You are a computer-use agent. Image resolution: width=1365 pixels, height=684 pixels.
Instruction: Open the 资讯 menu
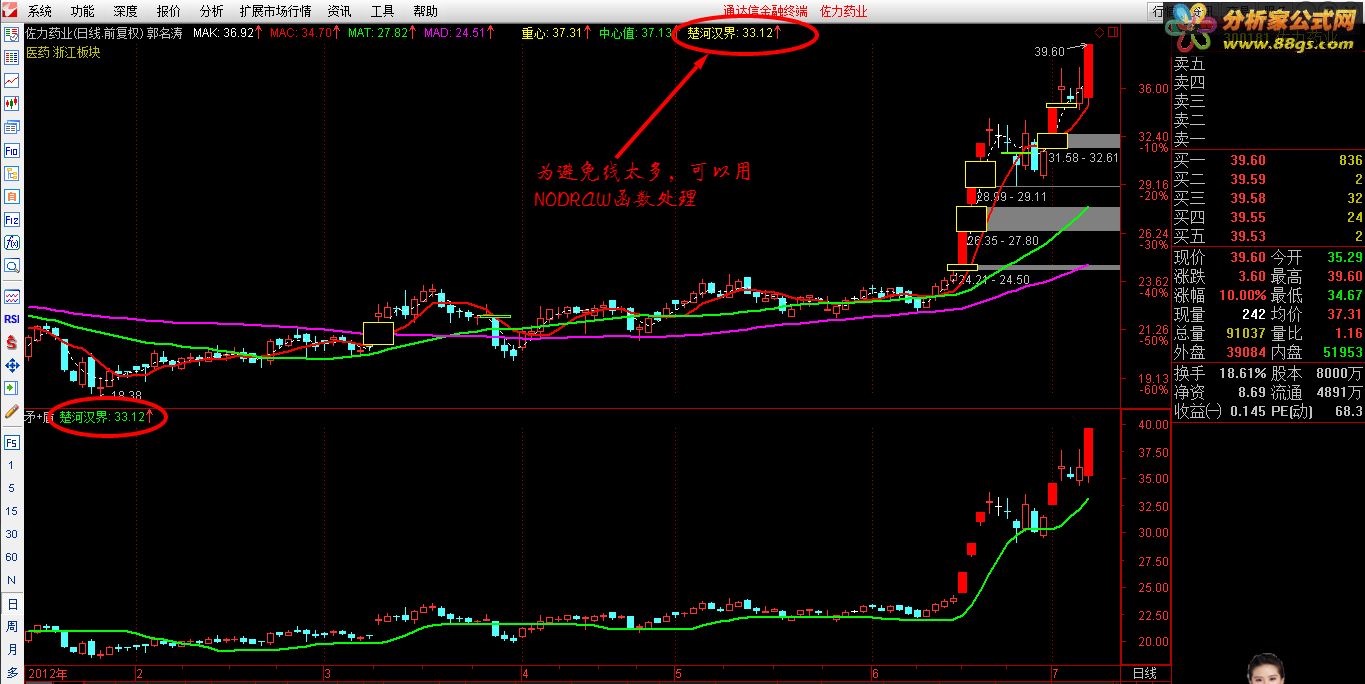point(339,12)
